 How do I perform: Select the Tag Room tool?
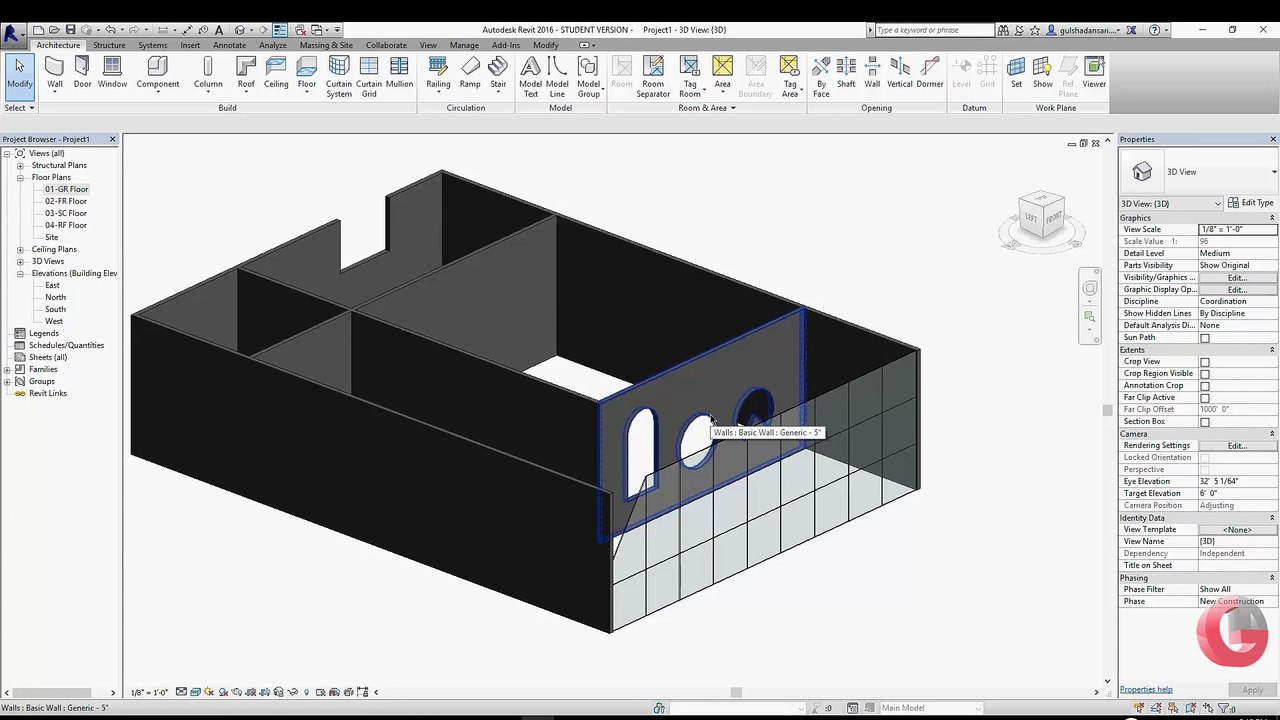pyautogui.click(x=690, y=77)
